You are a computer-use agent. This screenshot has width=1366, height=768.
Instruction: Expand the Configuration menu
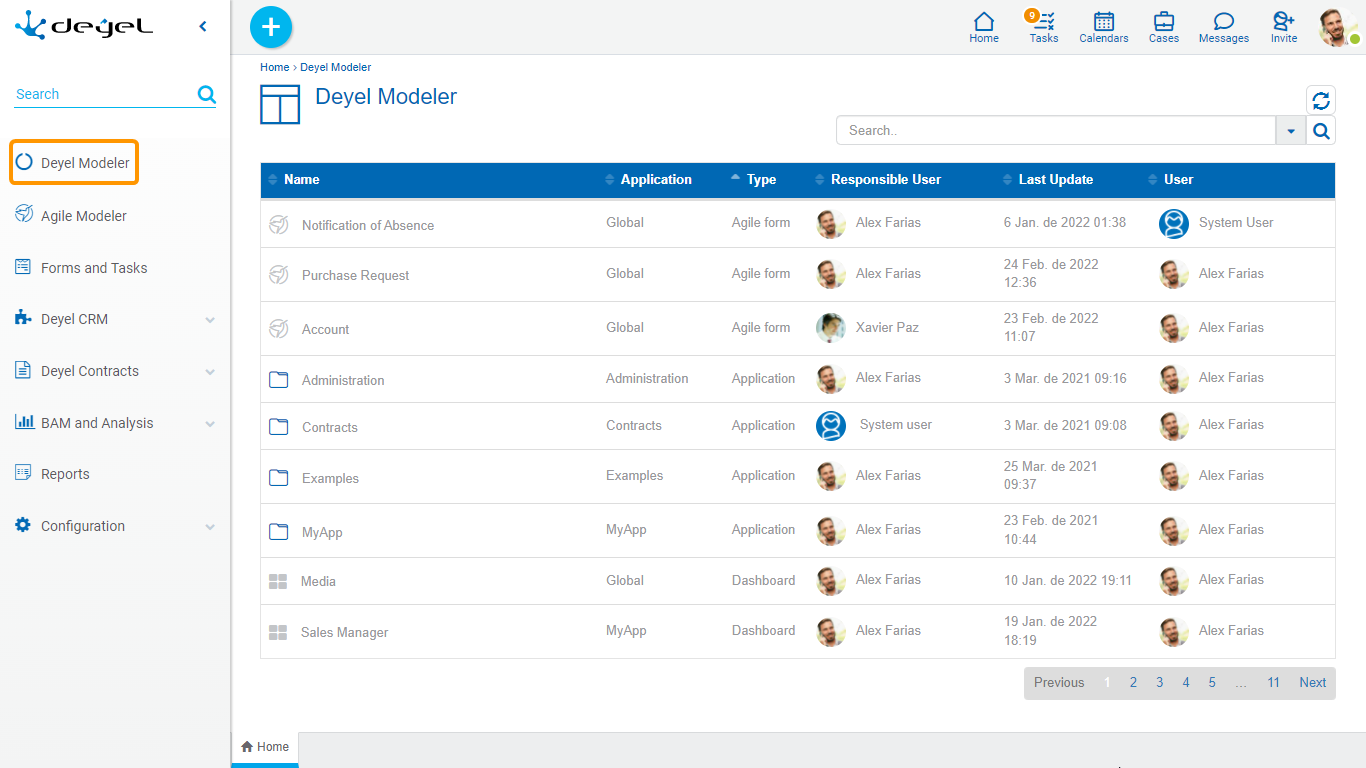pos(210,527)
